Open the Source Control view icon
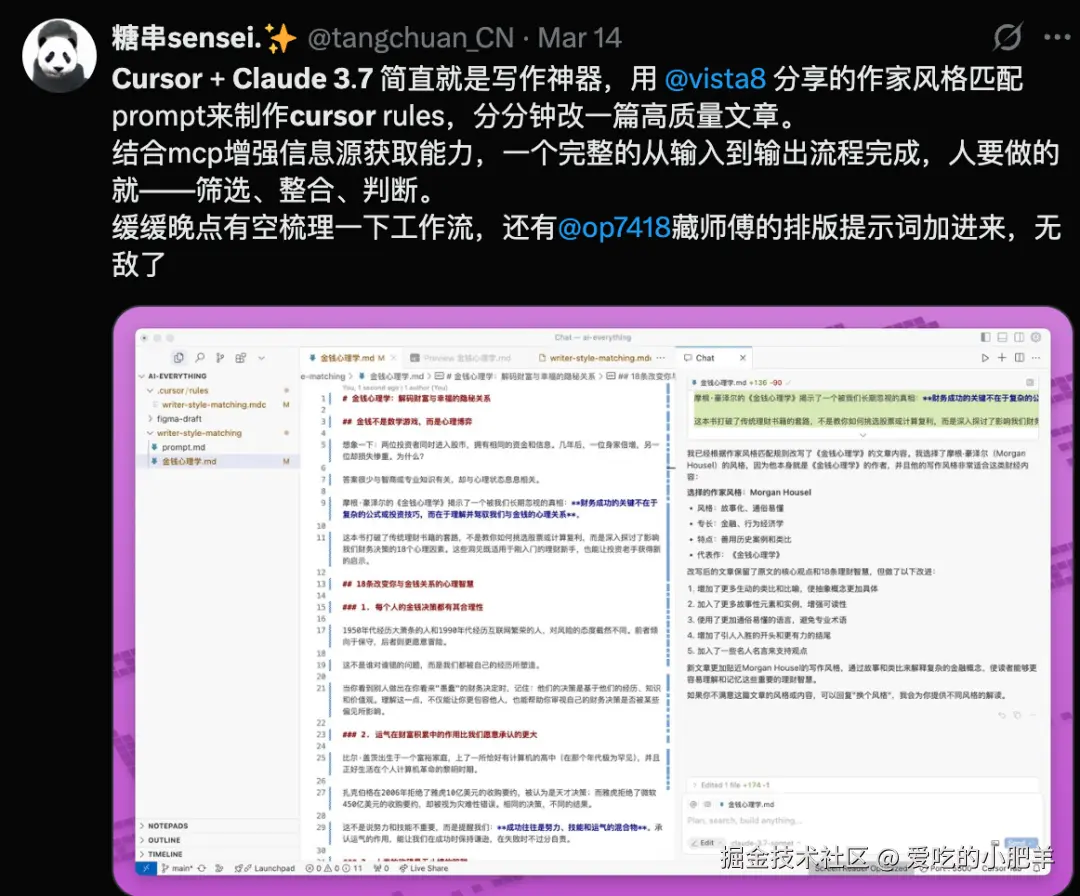The height and width of the screenshot is (896, 1080). [x=220, y=357]
